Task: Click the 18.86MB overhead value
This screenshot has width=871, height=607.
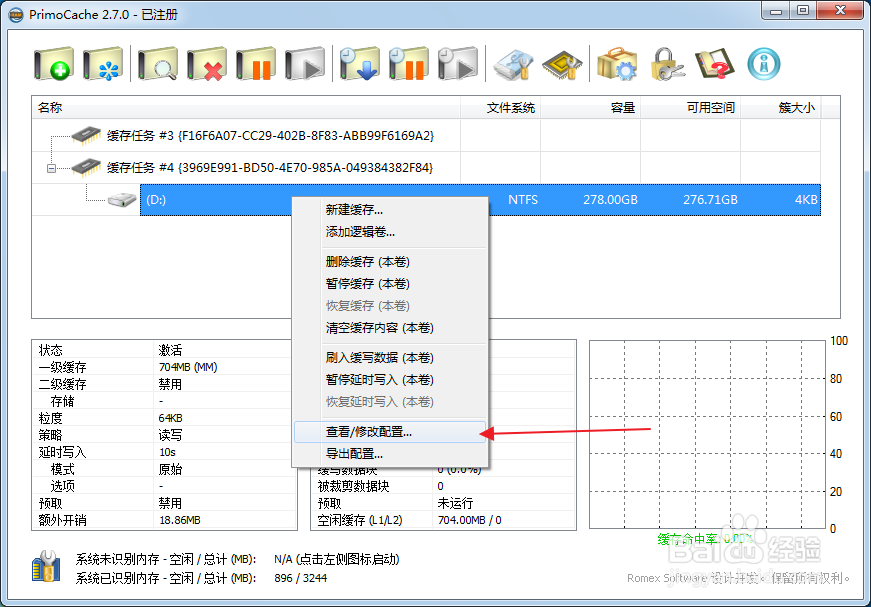Action: coord(179,520)
